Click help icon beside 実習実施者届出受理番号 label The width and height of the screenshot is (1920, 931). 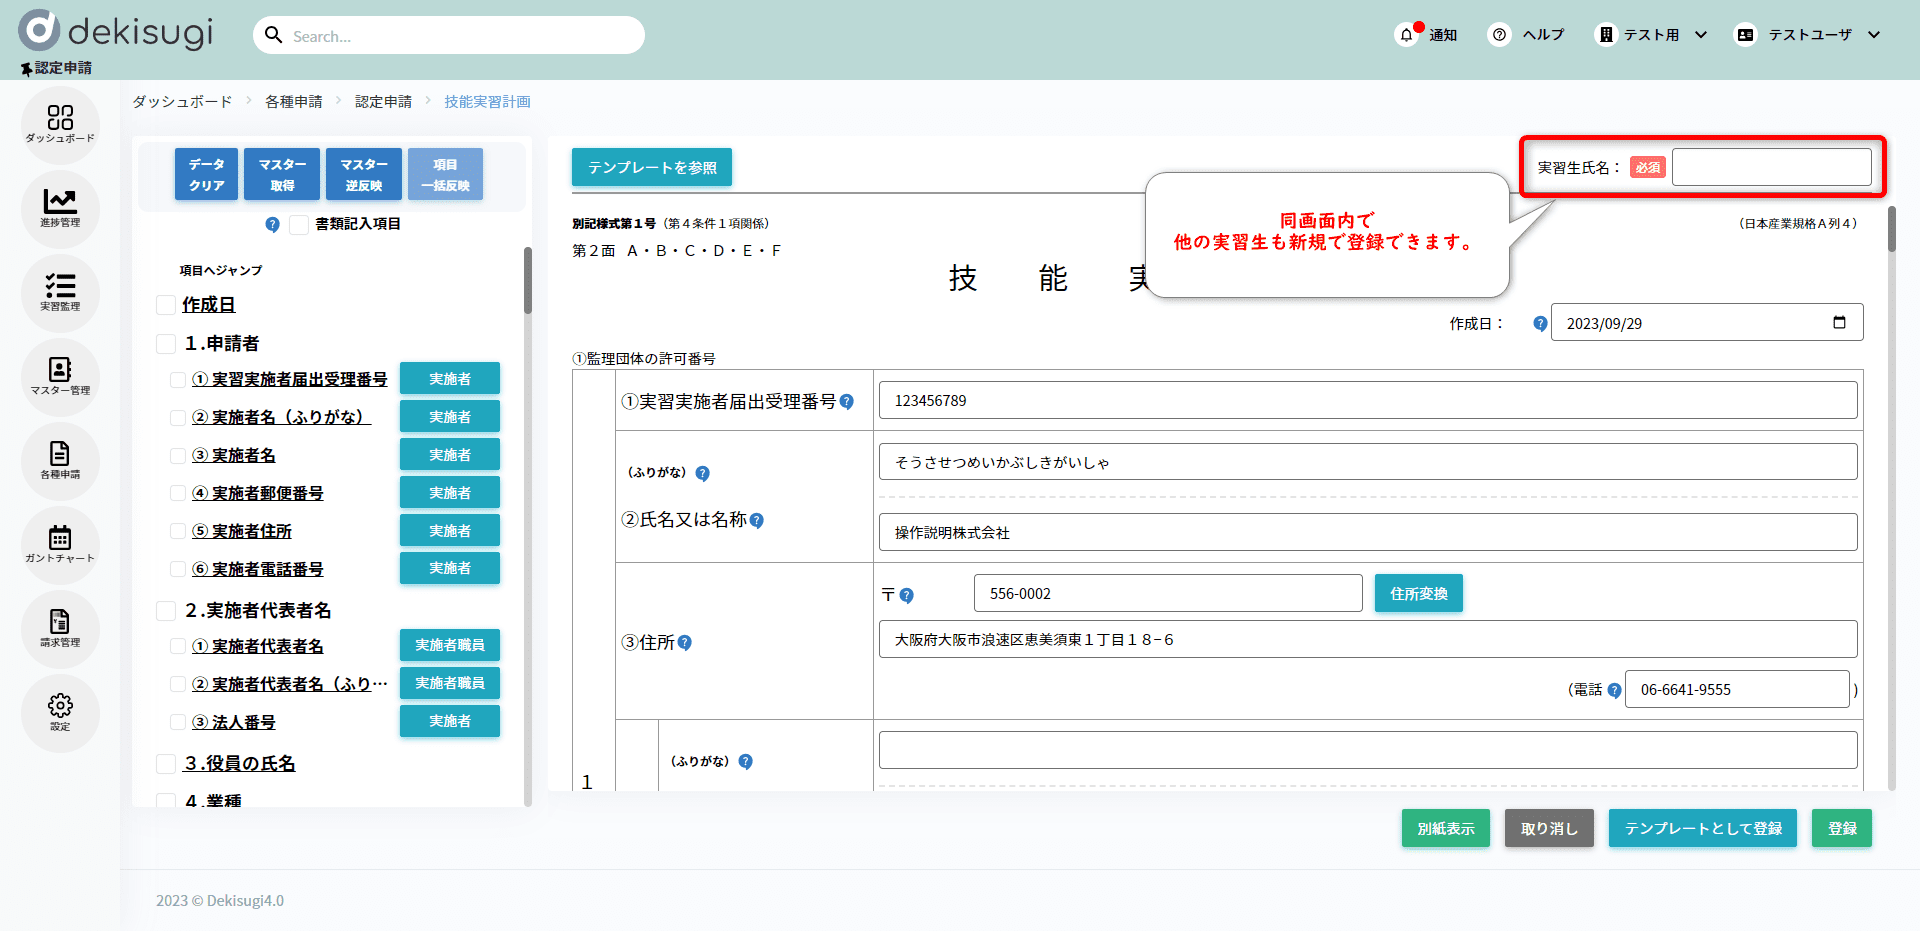click(847, 402)
